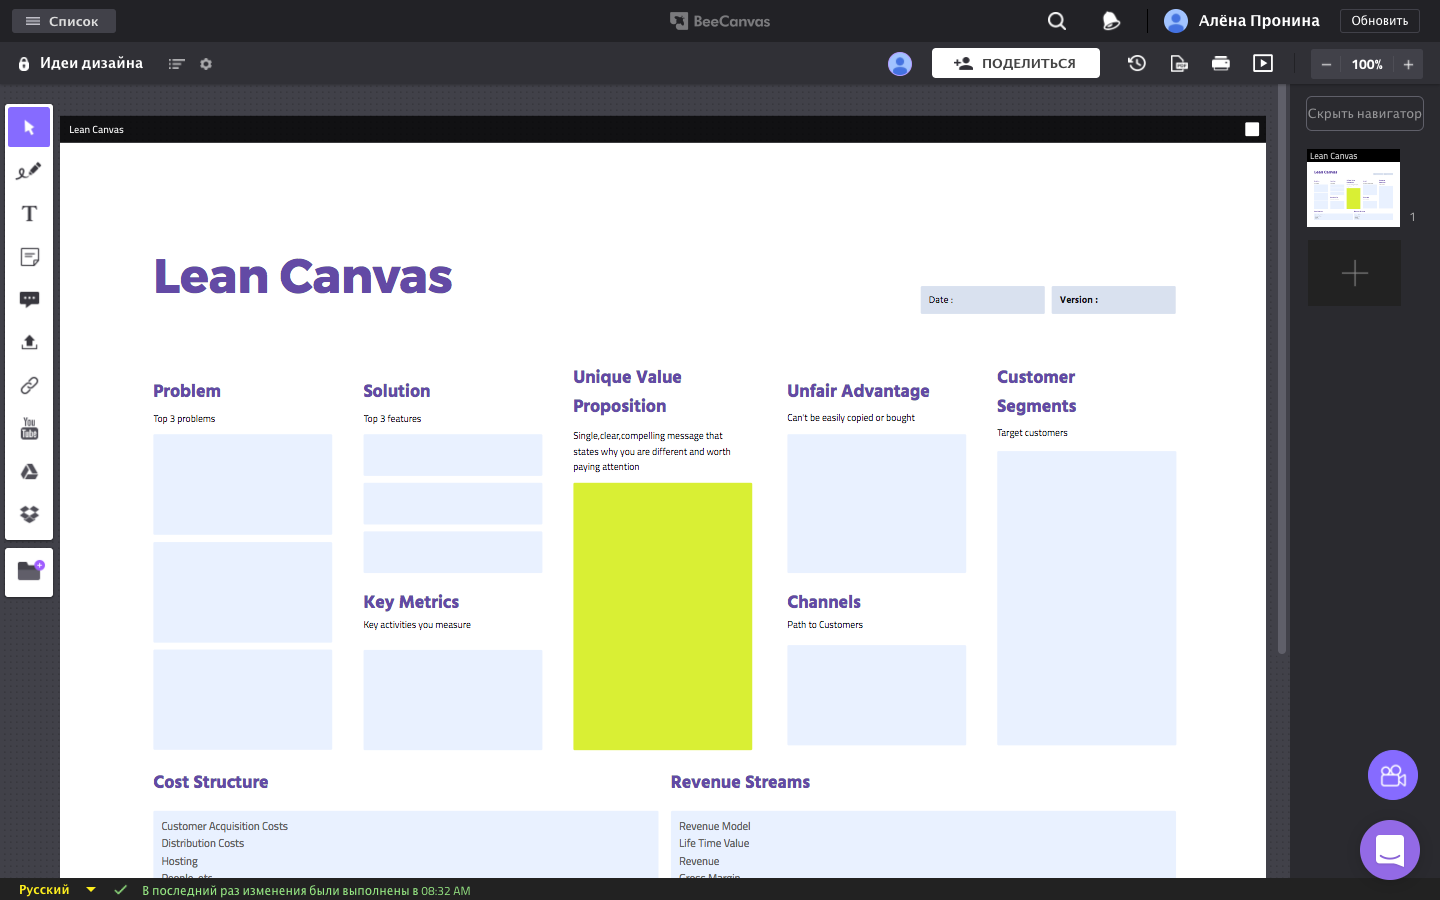Open Dropbox import tool
The height and width of the screenshot is (900, 1440).
[x=29, y=514]
